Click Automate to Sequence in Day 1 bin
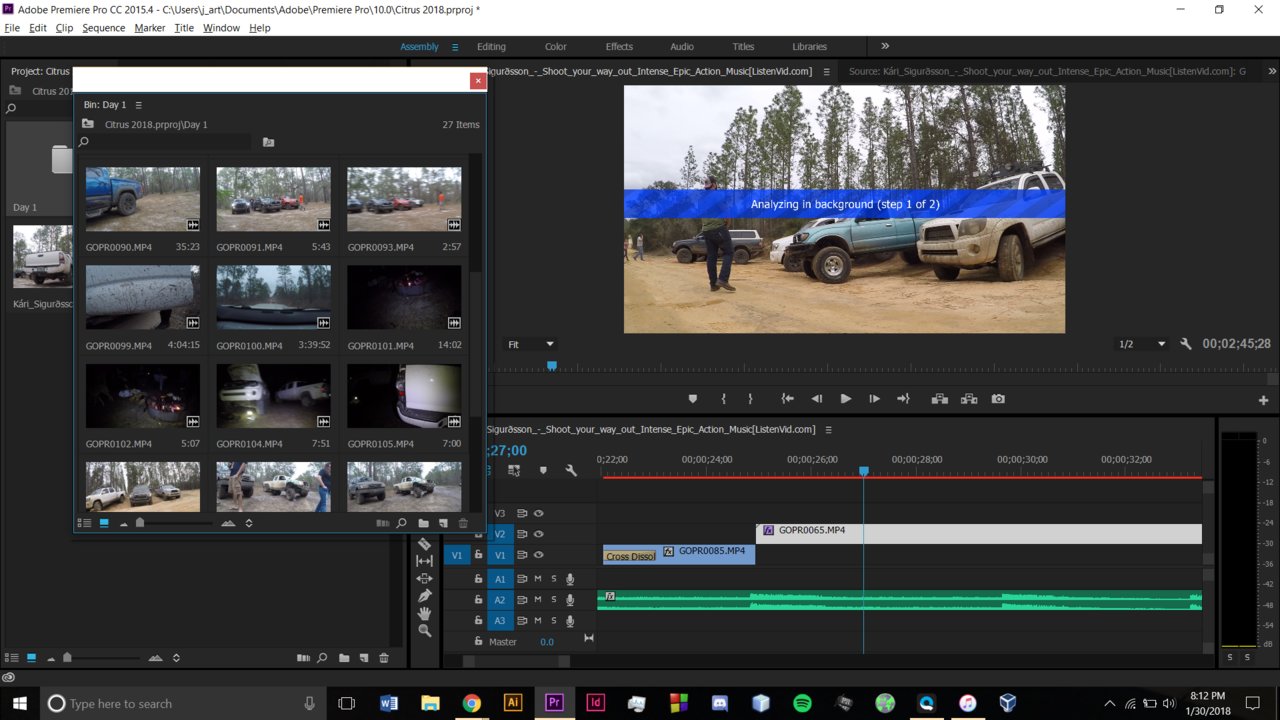This screenshot has width=1280, height=720. pyautogui.click(x=381, y=523)
